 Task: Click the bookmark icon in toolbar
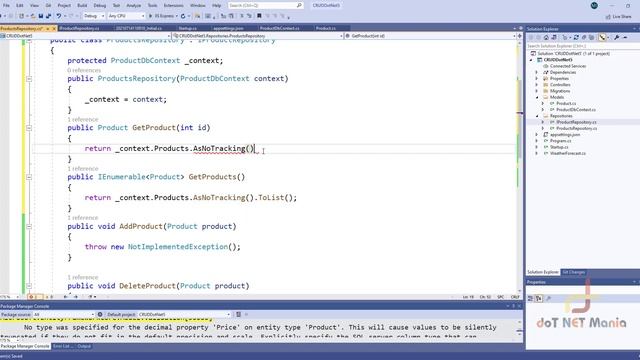click(259, 16)
